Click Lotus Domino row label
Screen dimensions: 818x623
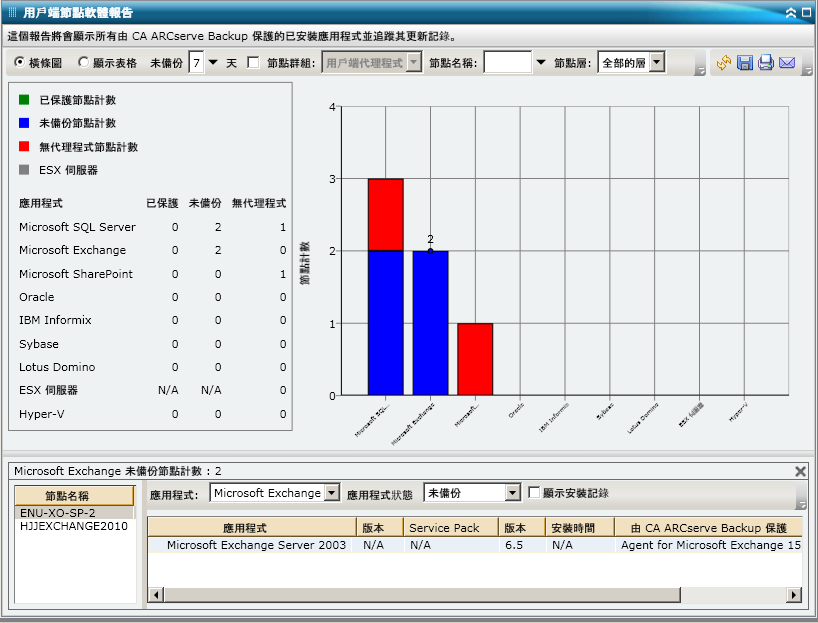pos(57,367)
